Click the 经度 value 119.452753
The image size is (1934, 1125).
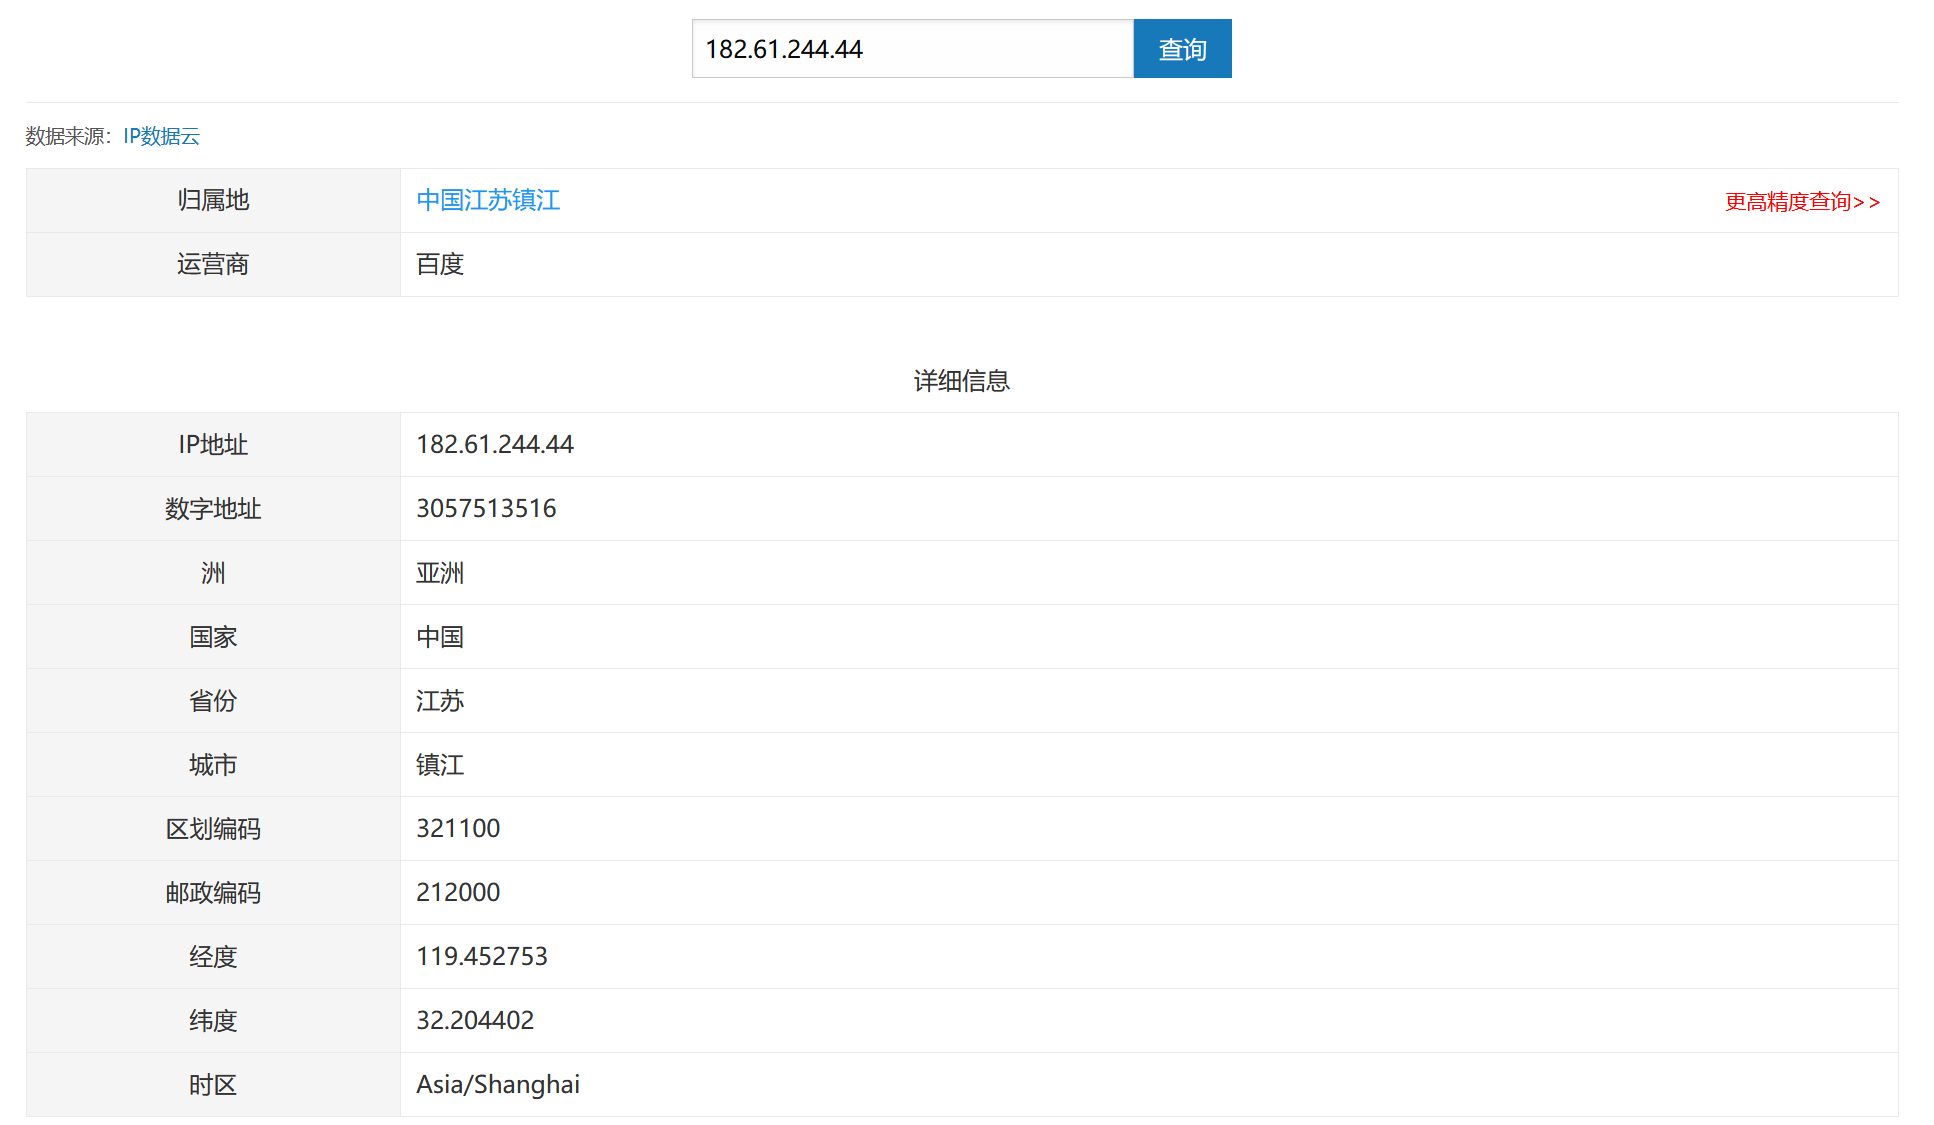coord(482,956)
